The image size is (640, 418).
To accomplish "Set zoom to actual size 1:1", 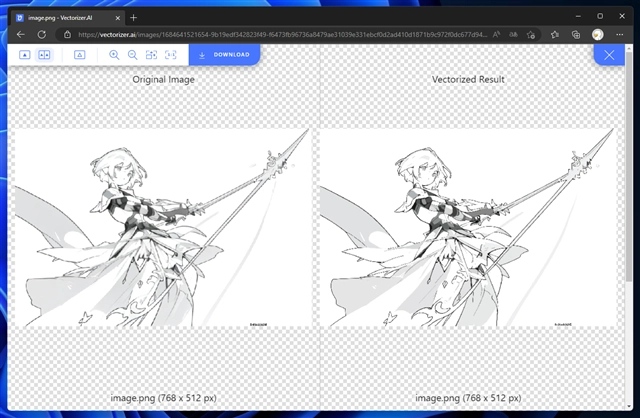I will 170,55.
